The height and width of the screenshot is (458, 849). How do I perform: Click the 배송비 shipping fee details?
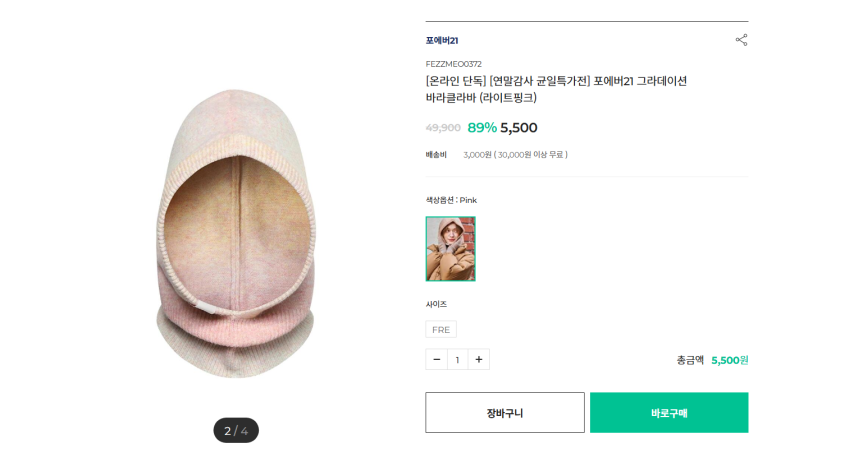[515, 155]
